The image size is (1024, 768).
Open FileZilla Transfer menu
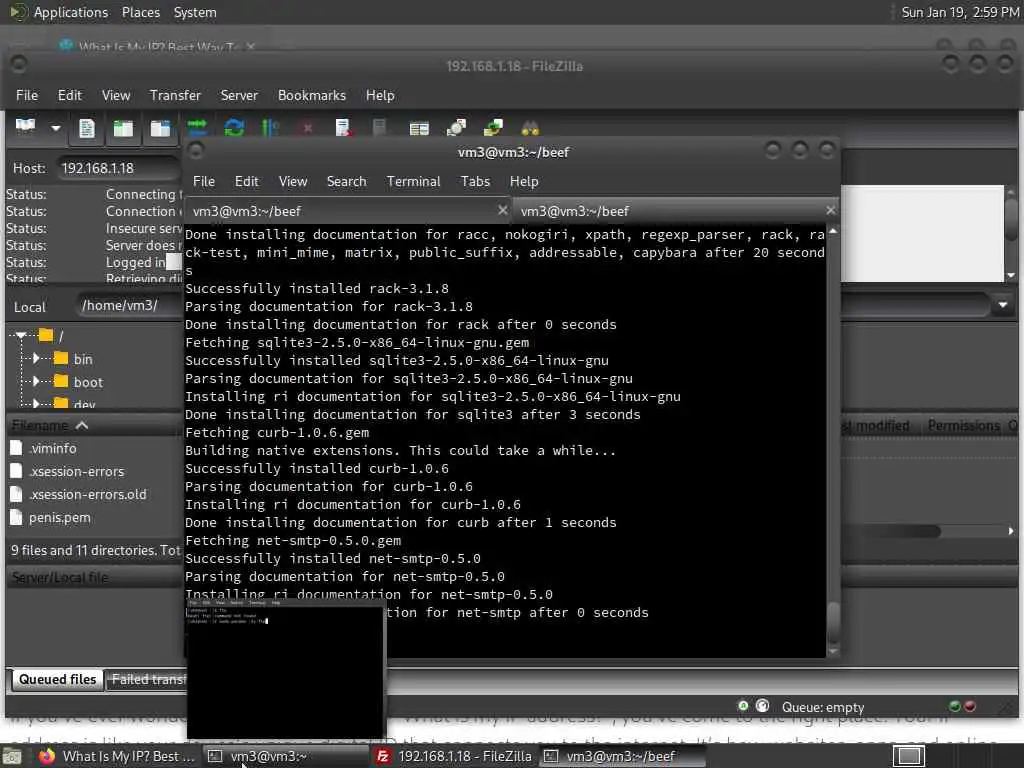tap(175, 95)
